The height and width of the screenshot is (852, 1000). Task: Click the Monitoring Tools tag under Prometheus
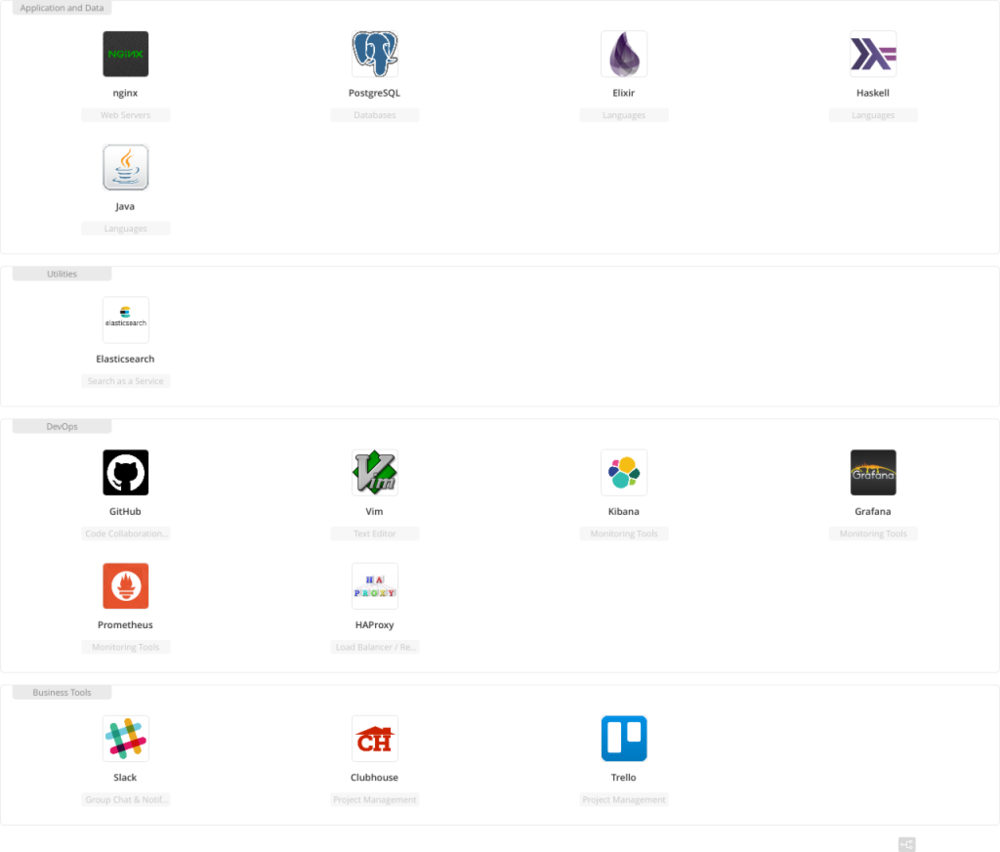(126, 647)
